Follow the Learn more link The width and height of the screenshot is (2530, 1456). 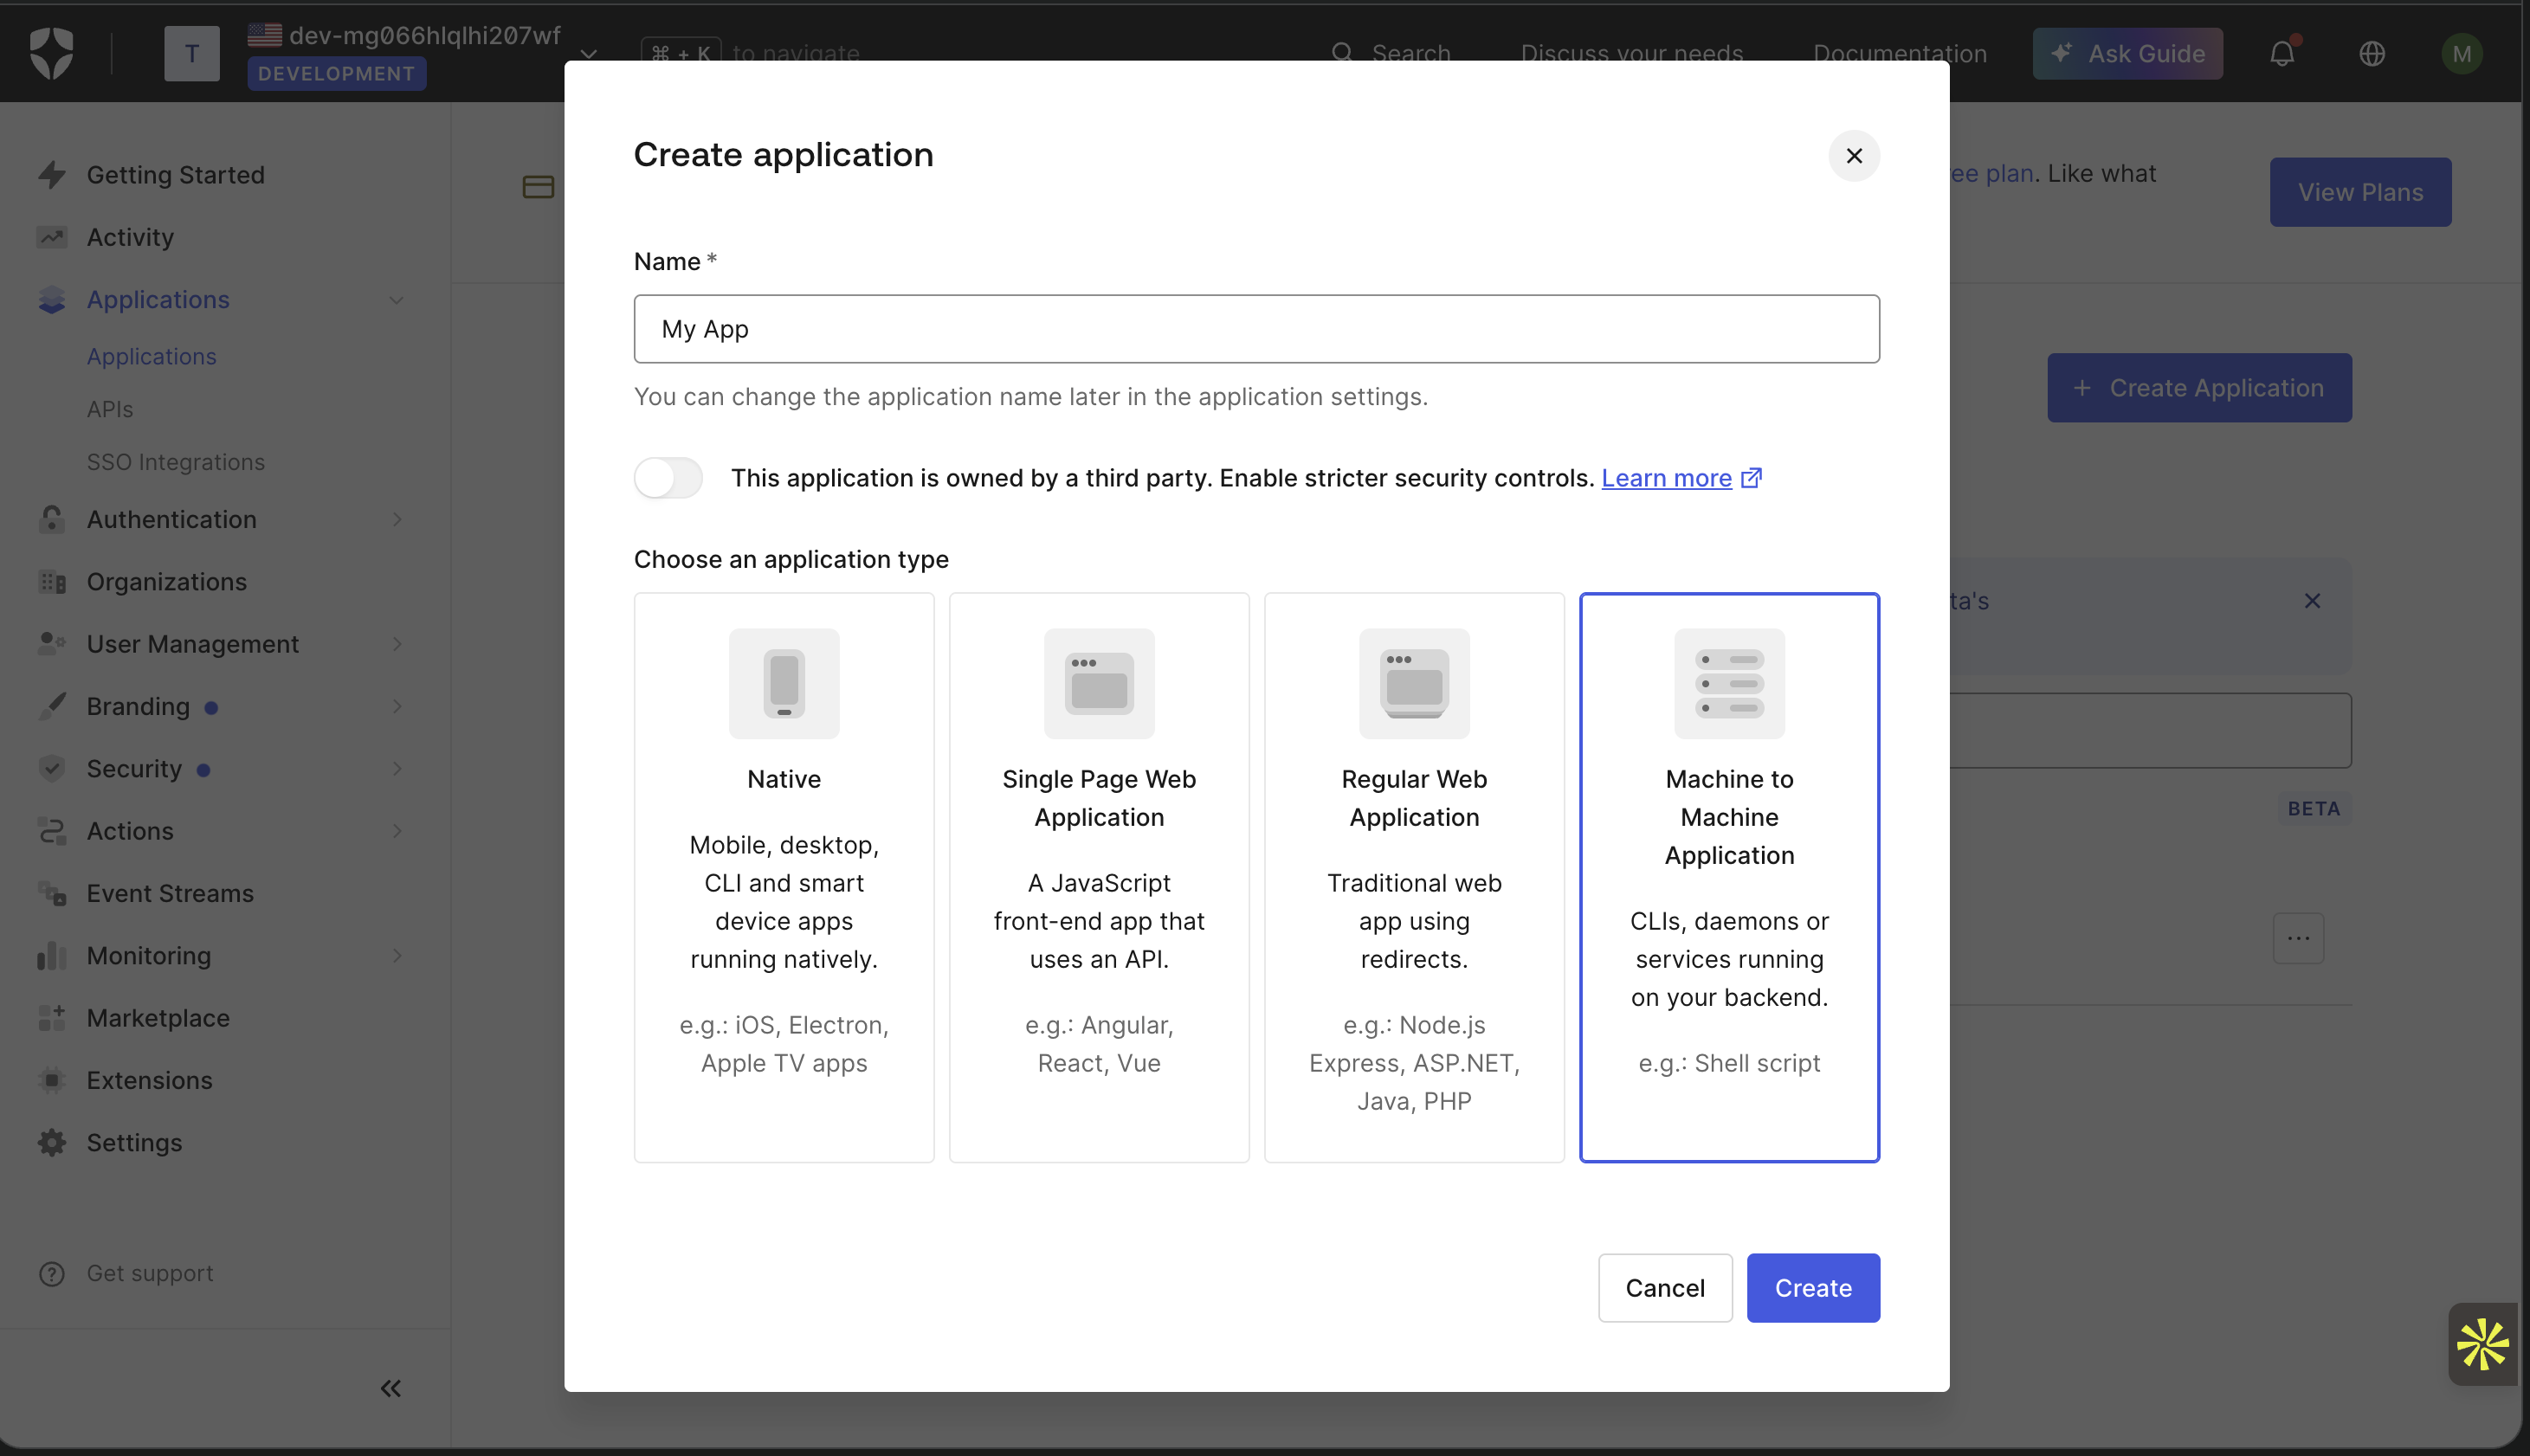click(1667, 478)
